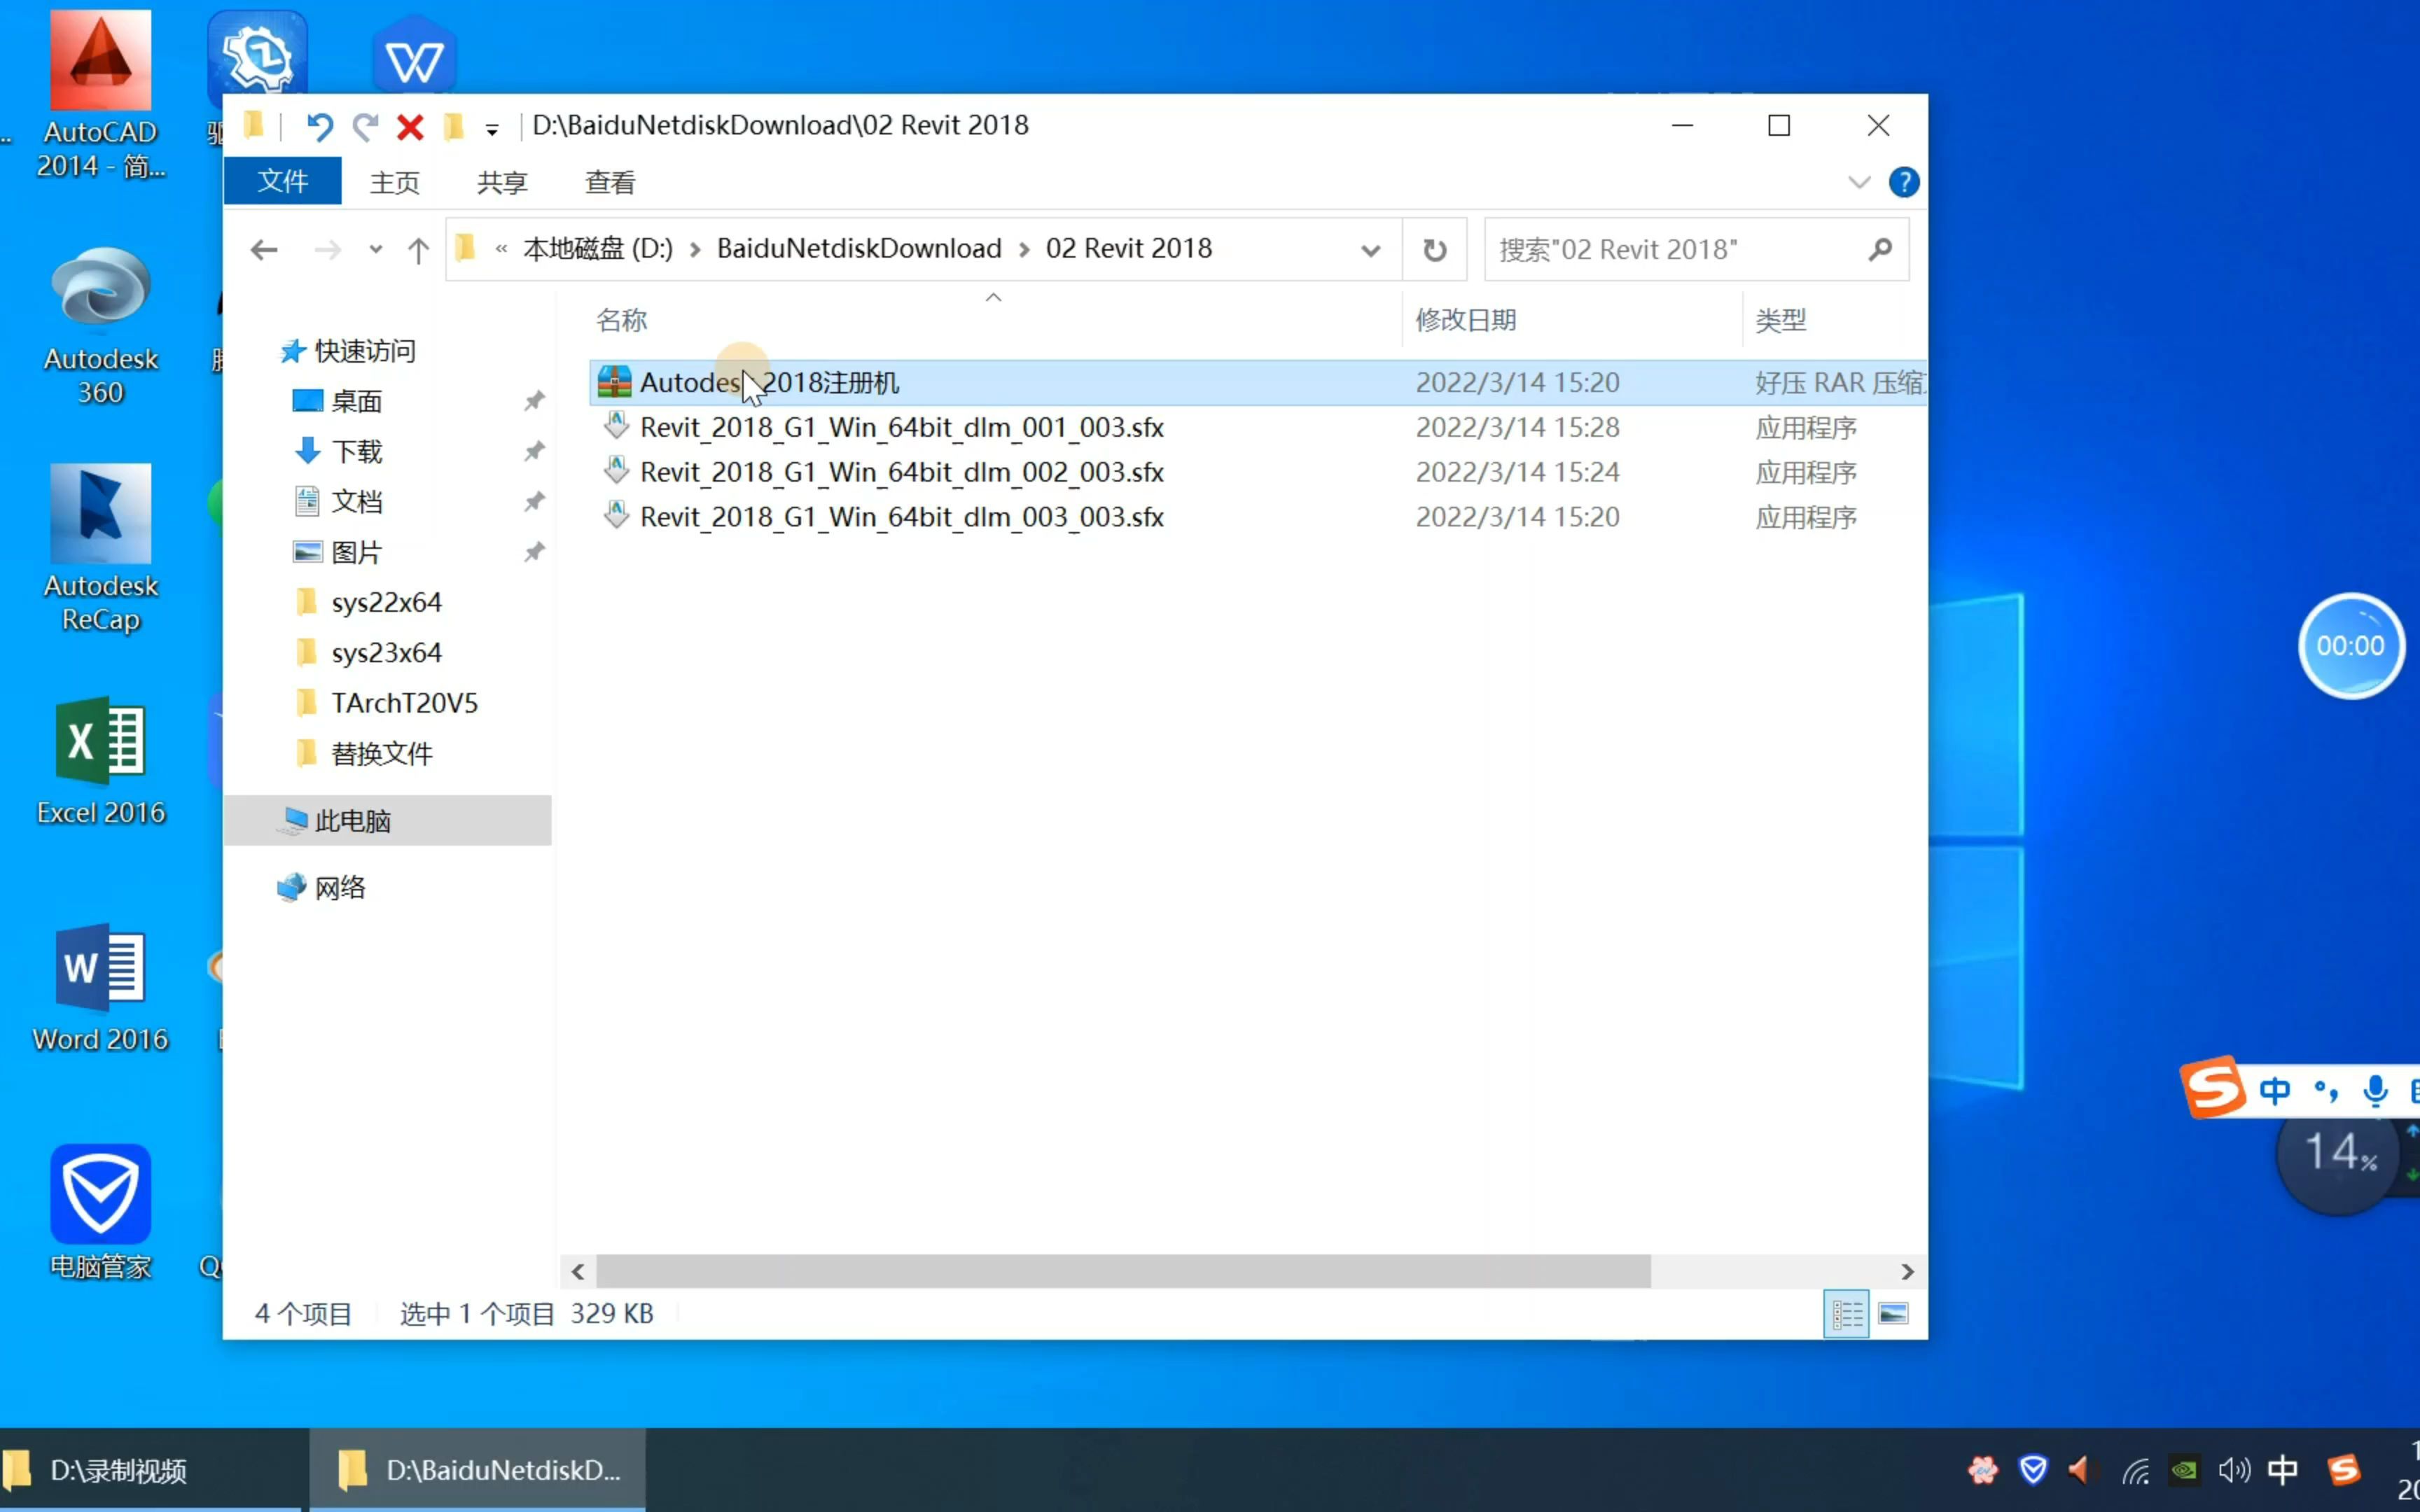Click the refresh button beside address bar
The width and height of the screenshot is (2420, 1512).
click(x=1434, y=249)
